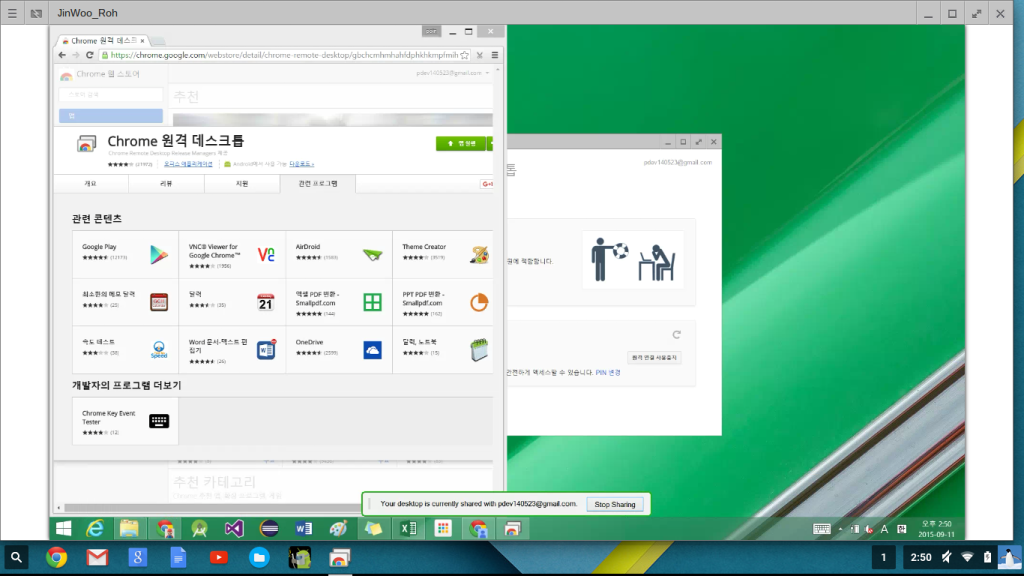Viewport: 1024px width, 576px height.
Task: Switch to the 개요 tab
Action: coord(90,184)
